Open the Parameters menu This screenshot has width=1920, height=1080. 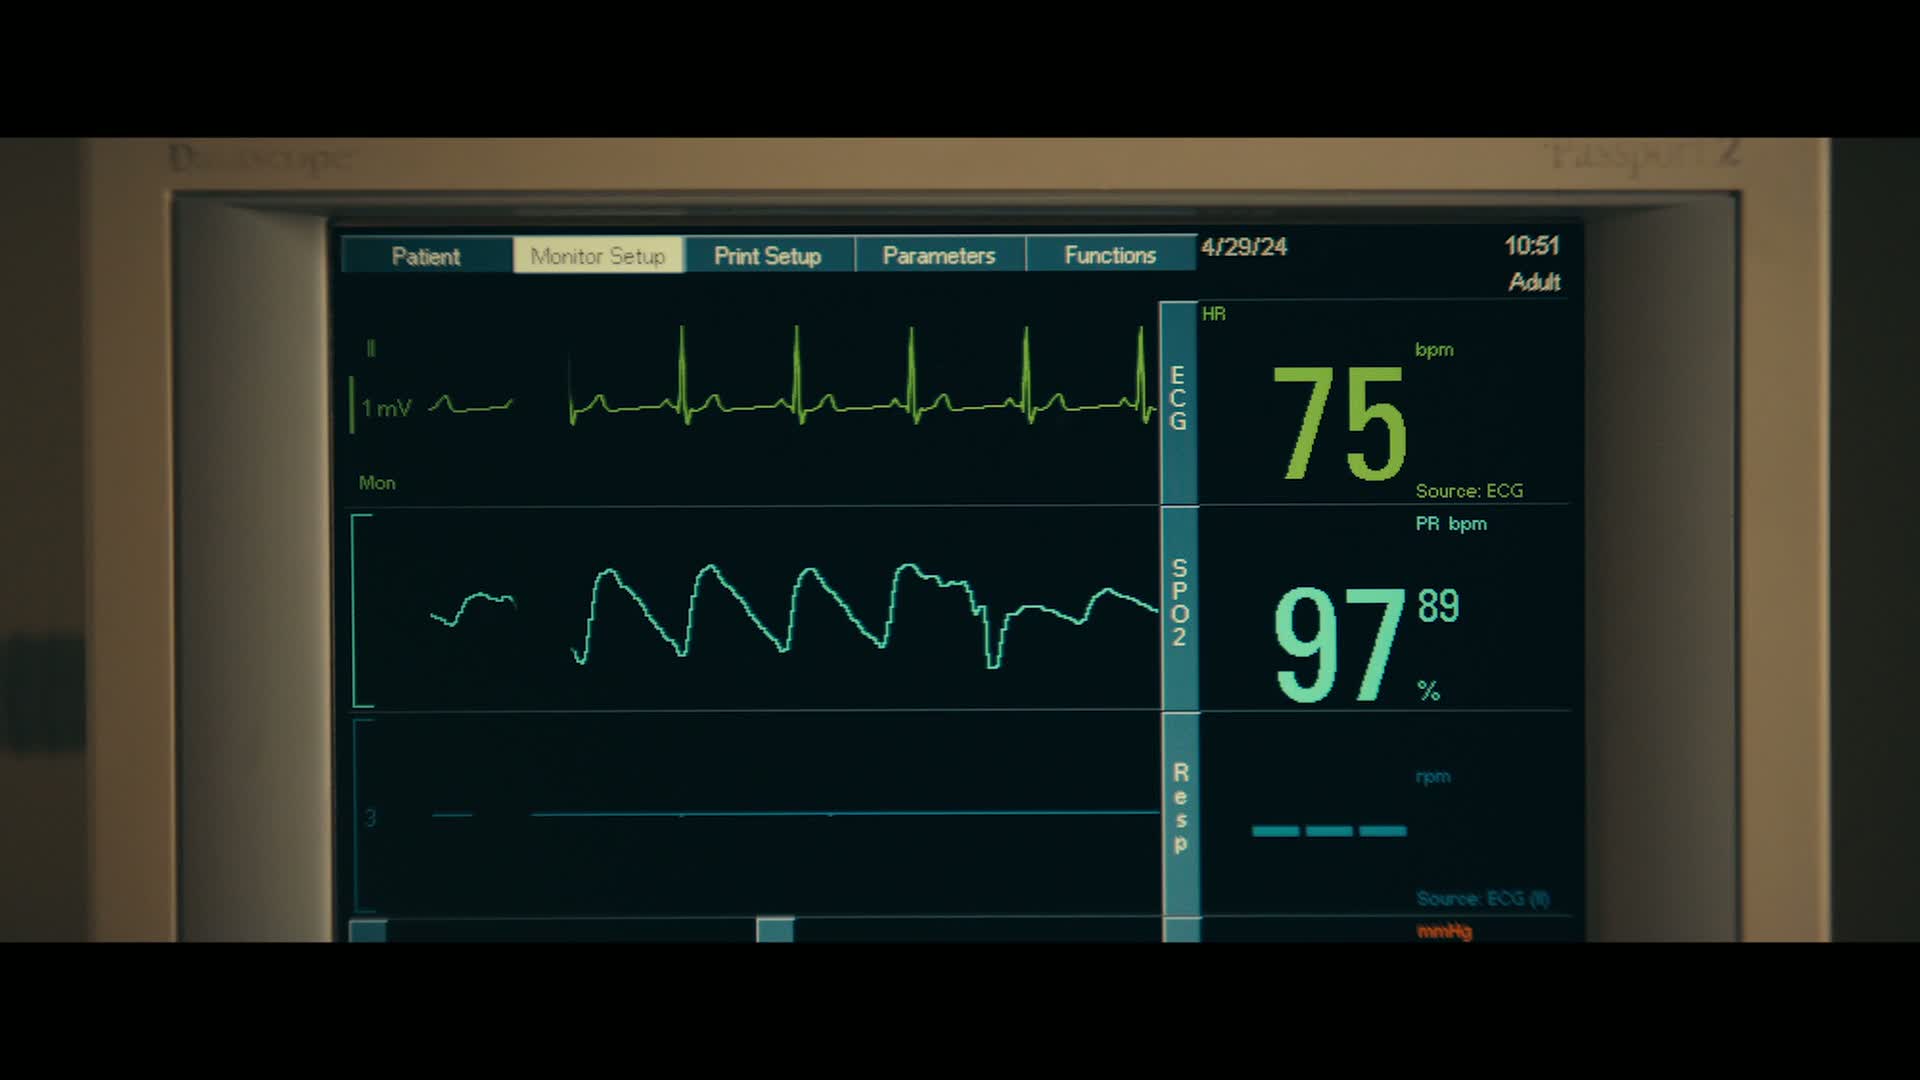pyautogui.click(x=939, y=256)
